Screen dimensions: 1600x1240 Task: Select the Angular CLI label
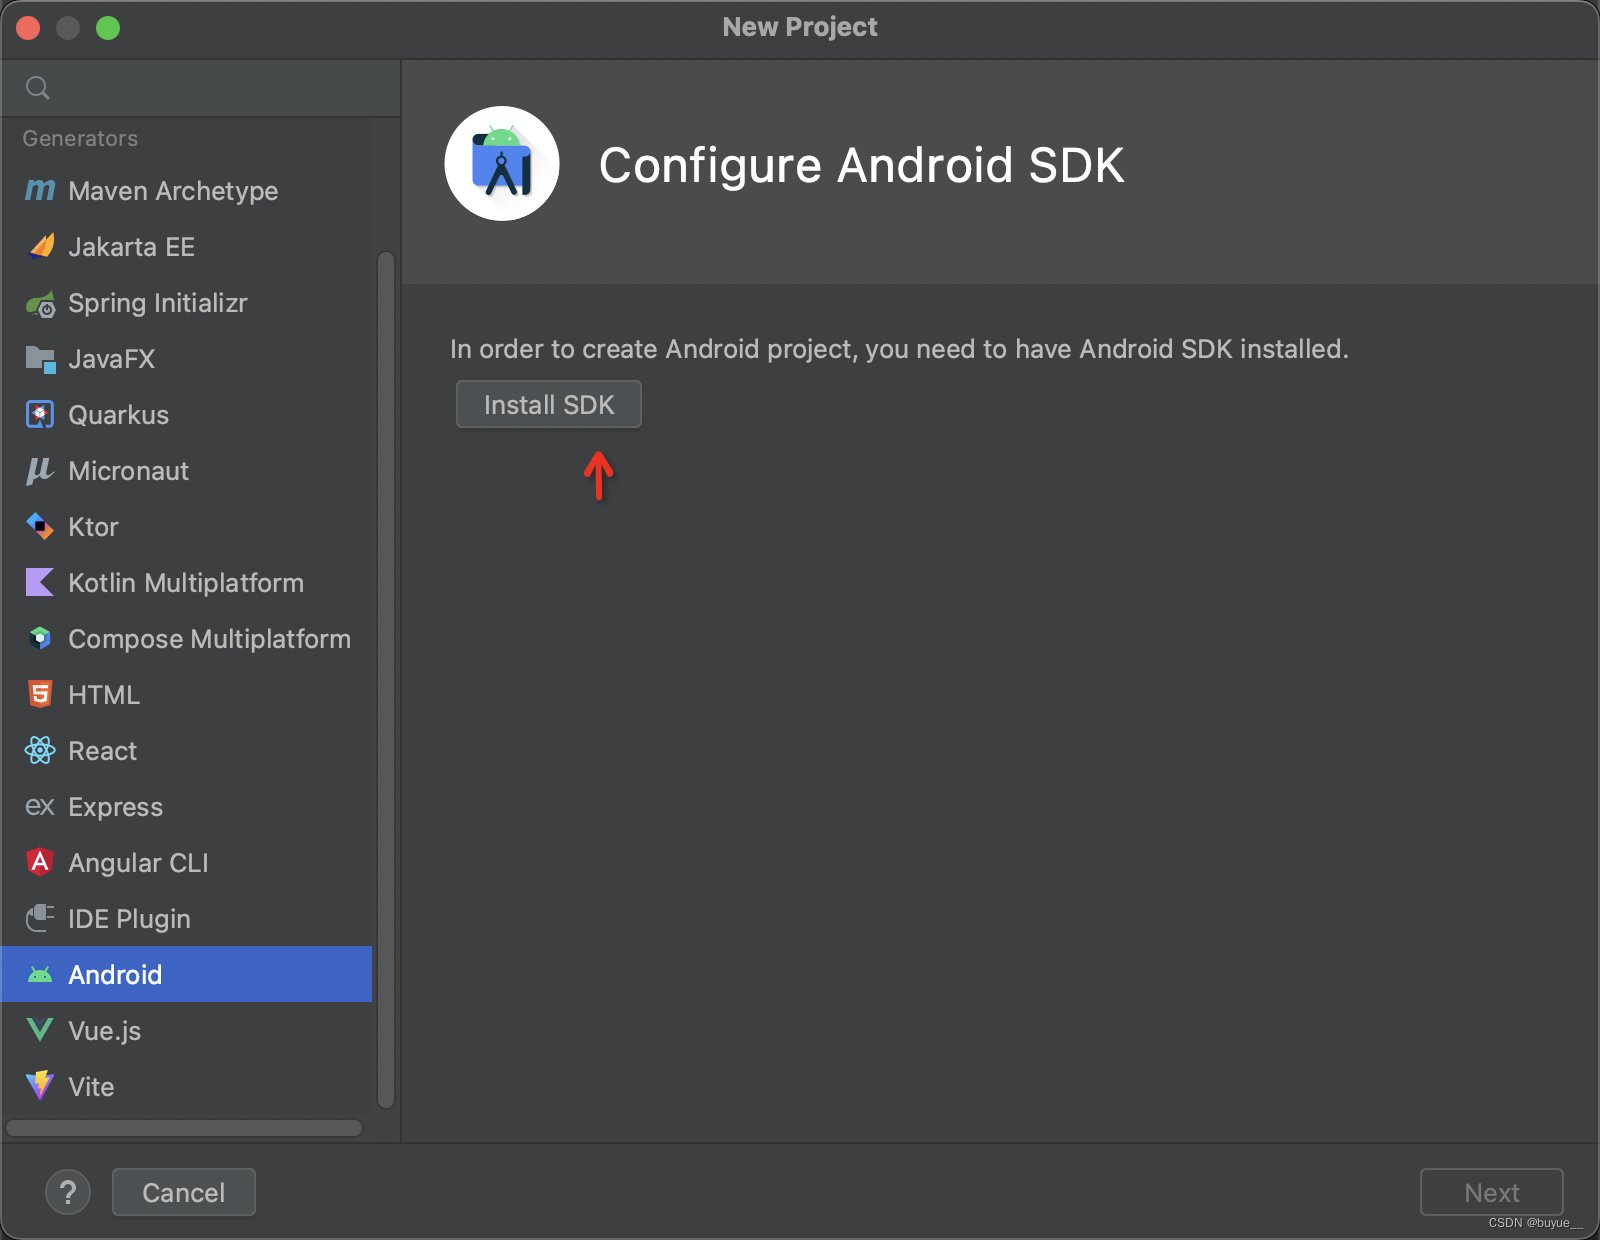139,863
